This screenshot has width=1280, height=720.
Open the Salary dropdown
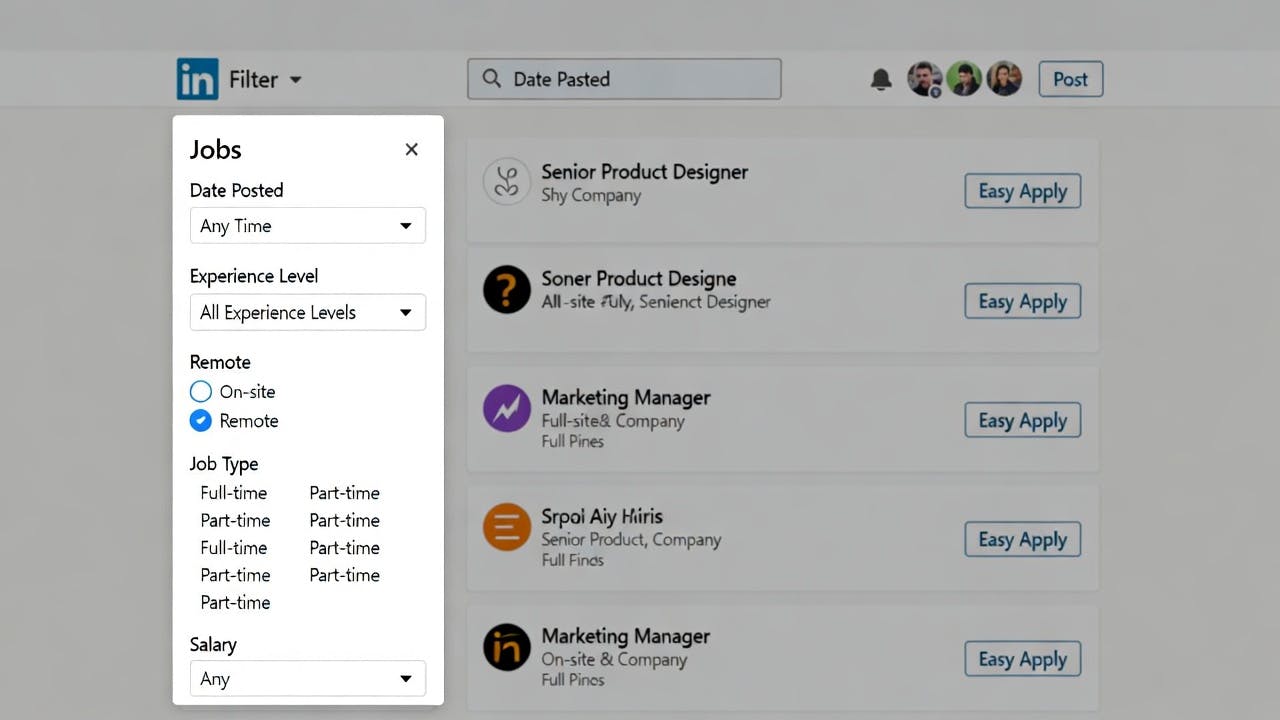[307, 678]
